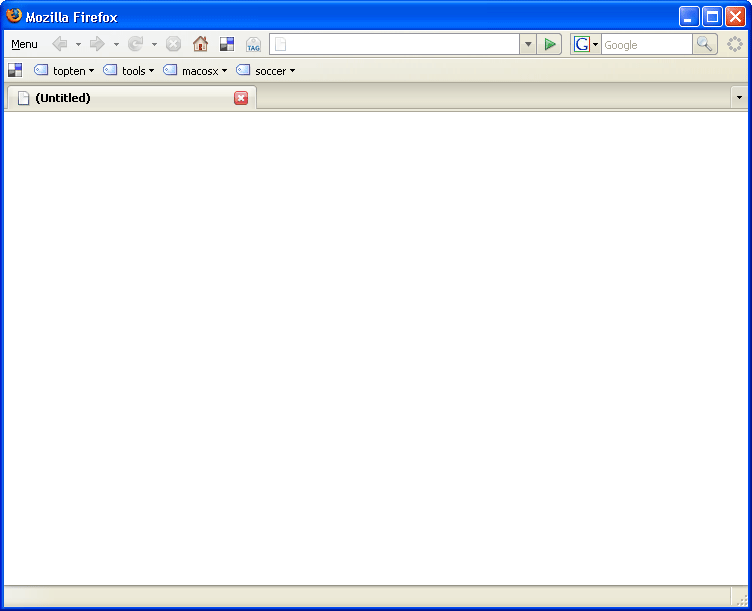Click del.icio.us icon on bookmarks toolbar
752x611 pixels.
pos(15,70)
